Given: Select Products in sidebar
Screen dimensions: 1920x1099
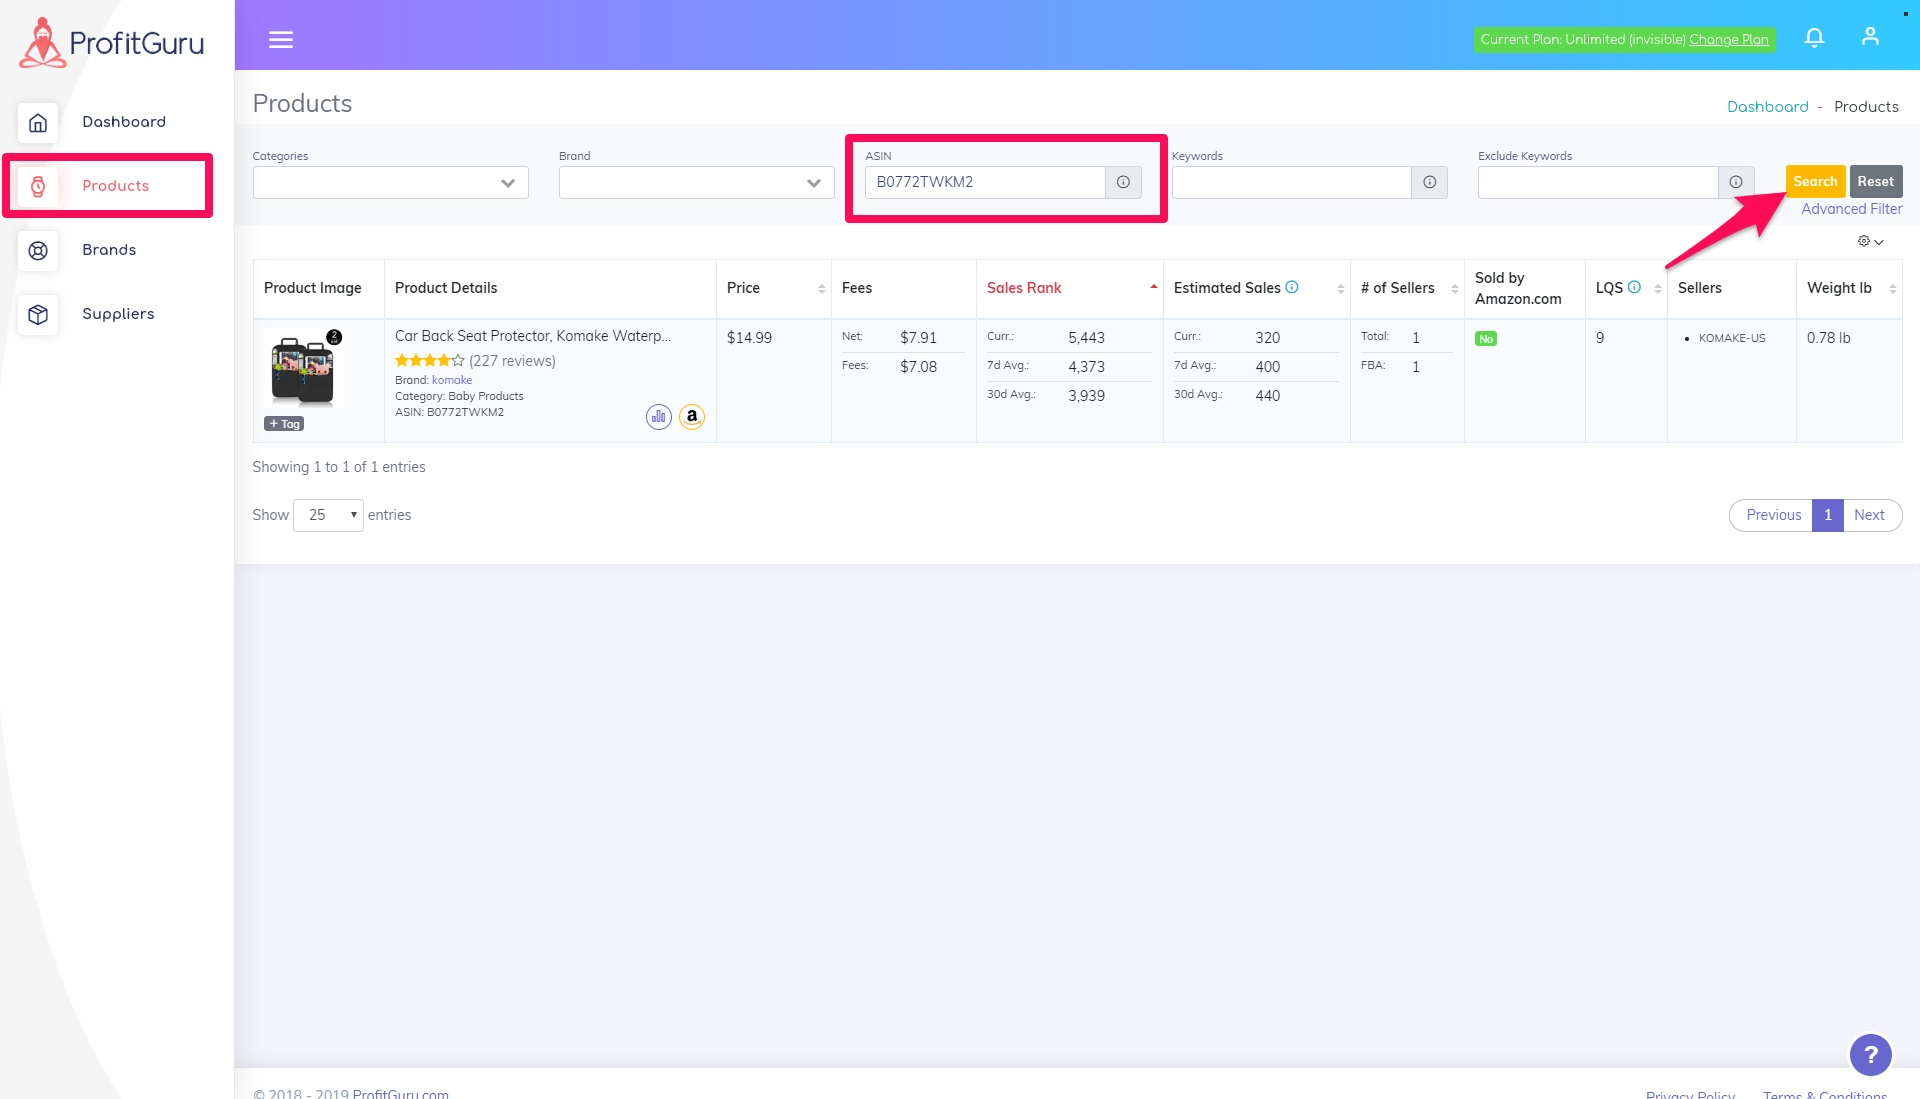Looking at the screenshot, I should [116, 186].
